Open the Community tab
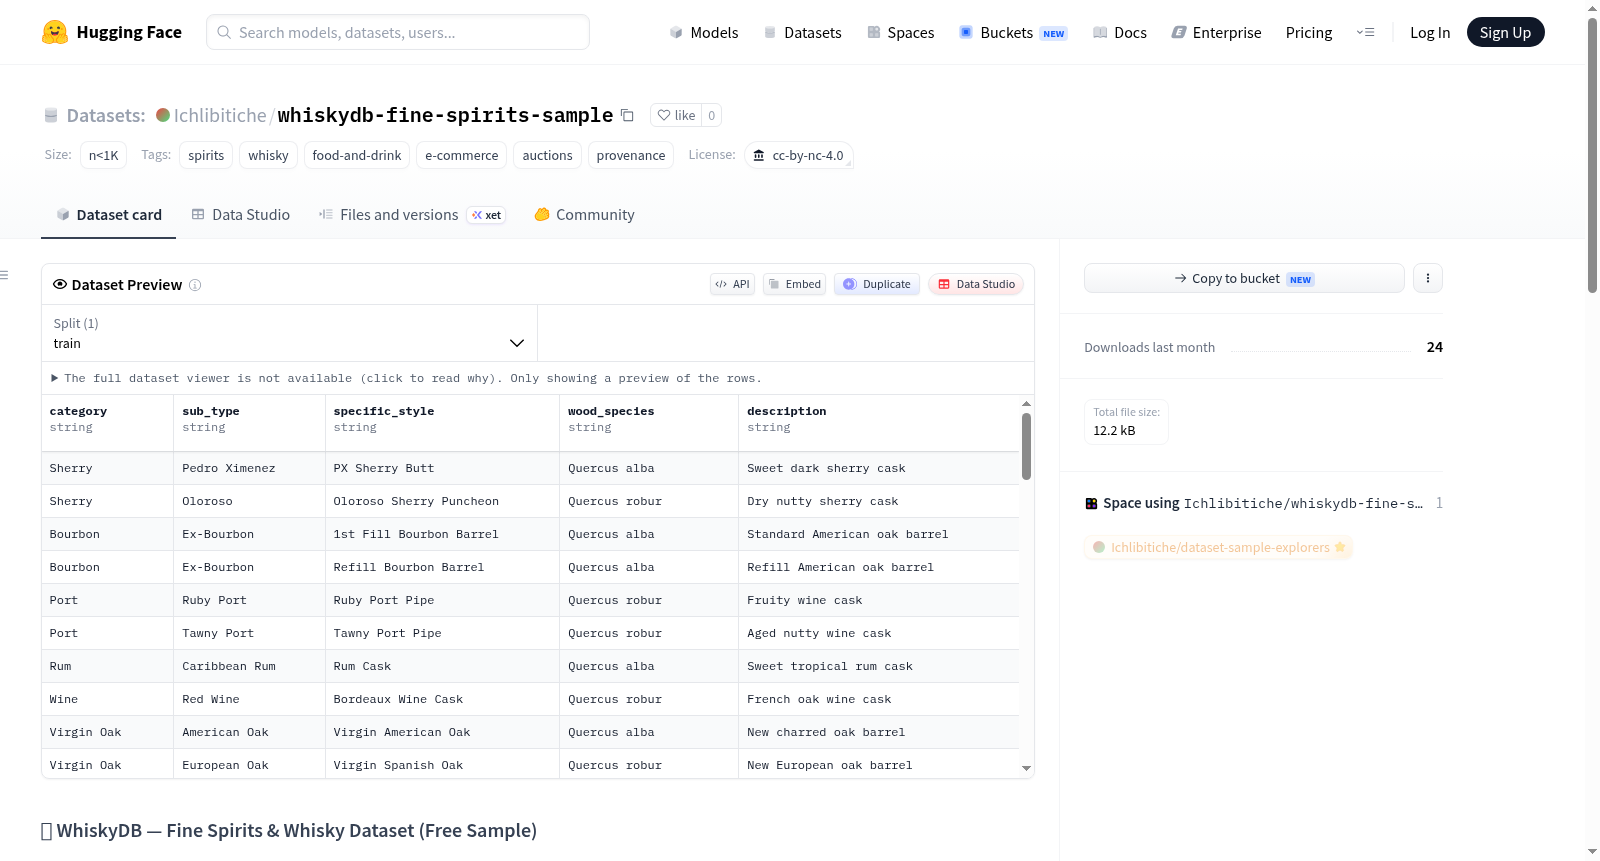The width and height of the screenshot is (1600, 861). tap(584, 214)
